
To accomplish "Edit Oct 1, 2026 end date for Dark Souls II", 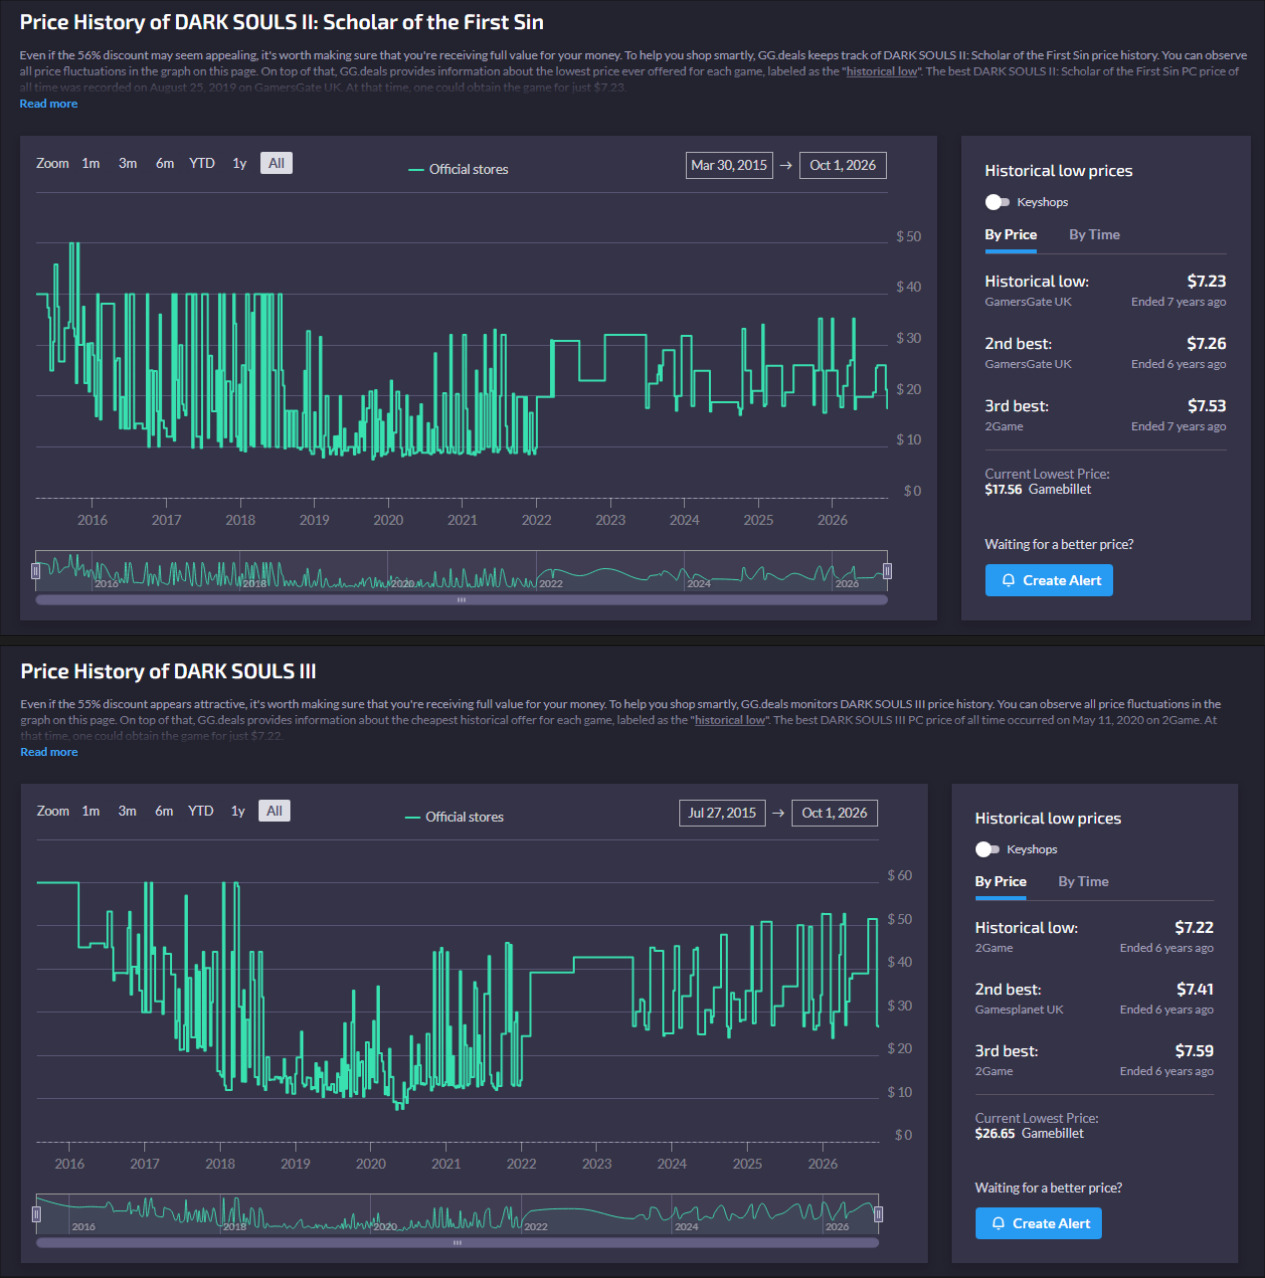I will point(843,165).
